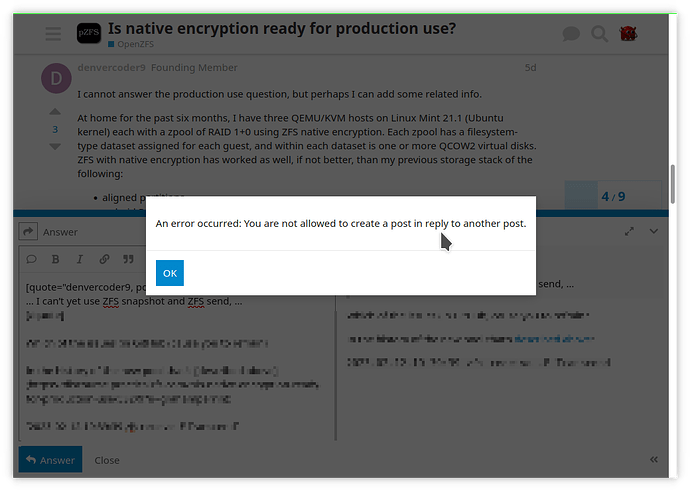Open the search magnifier icon

[x=599, y=34]
